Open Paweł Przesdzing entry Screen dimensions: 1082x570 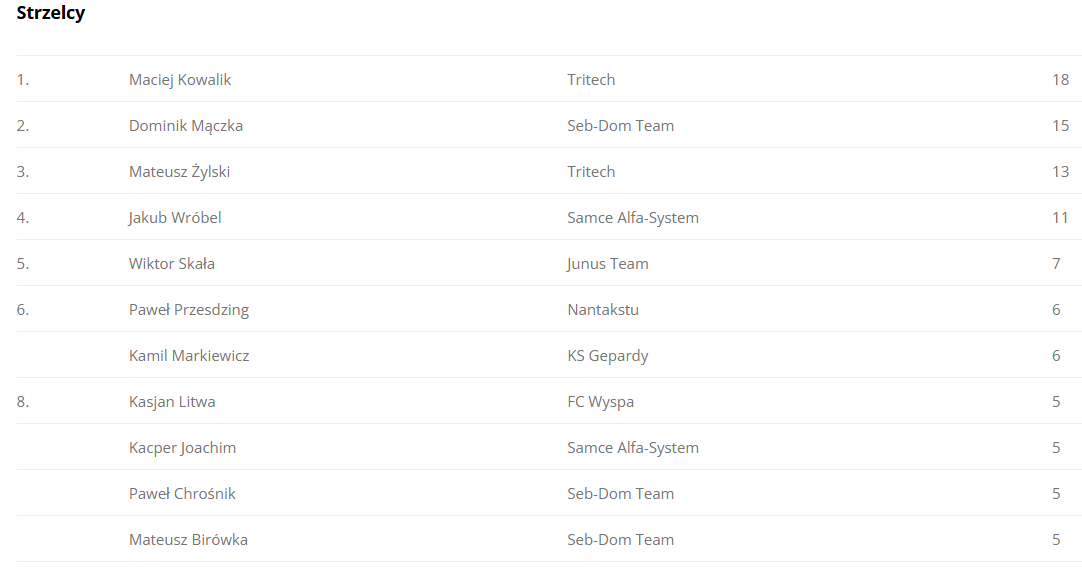[189, 310]
